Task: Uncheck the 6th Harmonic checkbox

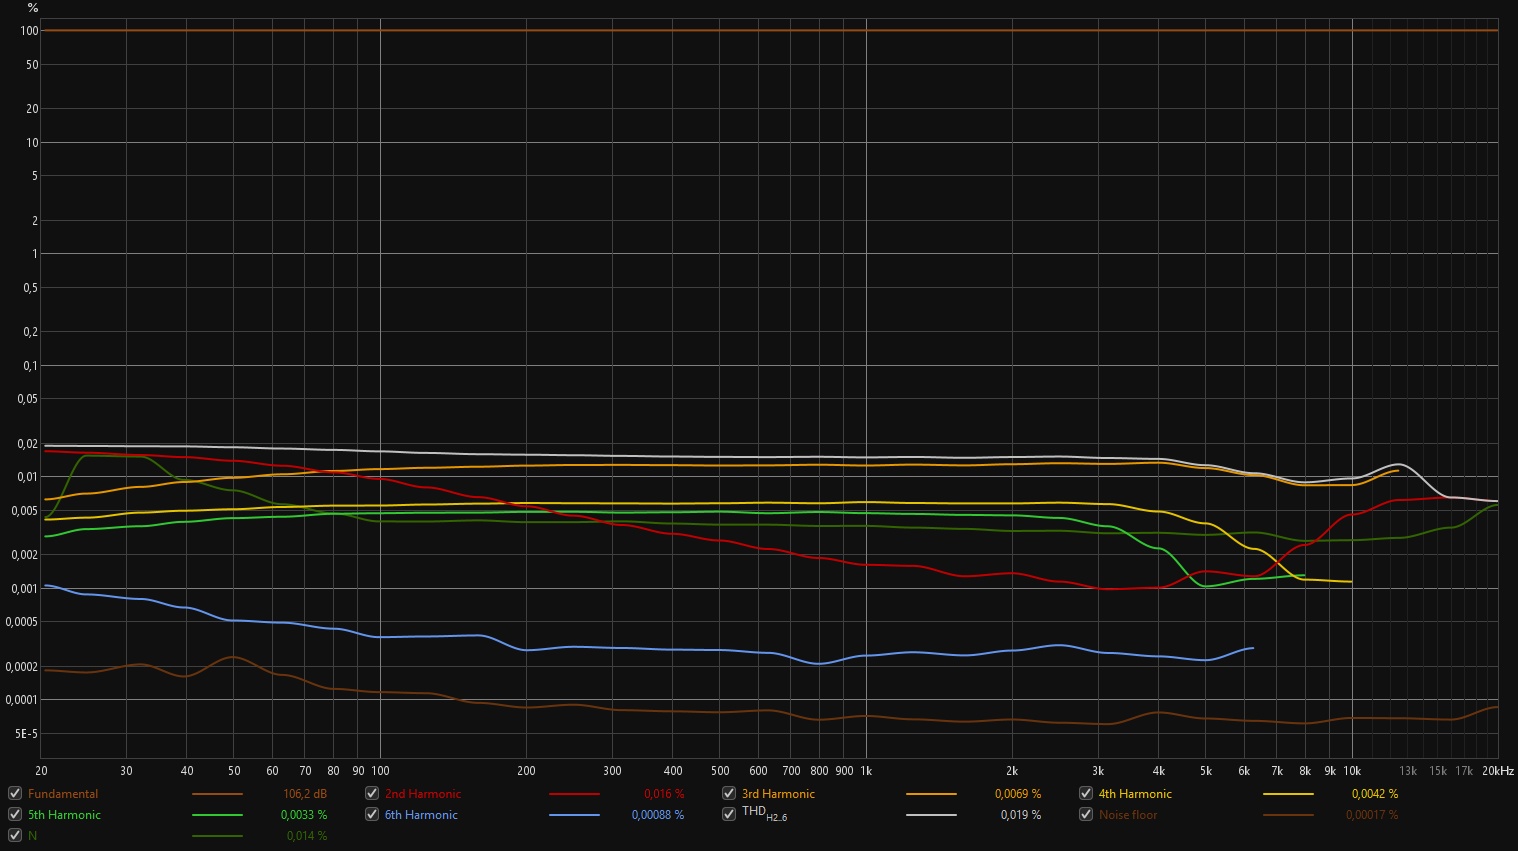Action: tap(372, 814)
